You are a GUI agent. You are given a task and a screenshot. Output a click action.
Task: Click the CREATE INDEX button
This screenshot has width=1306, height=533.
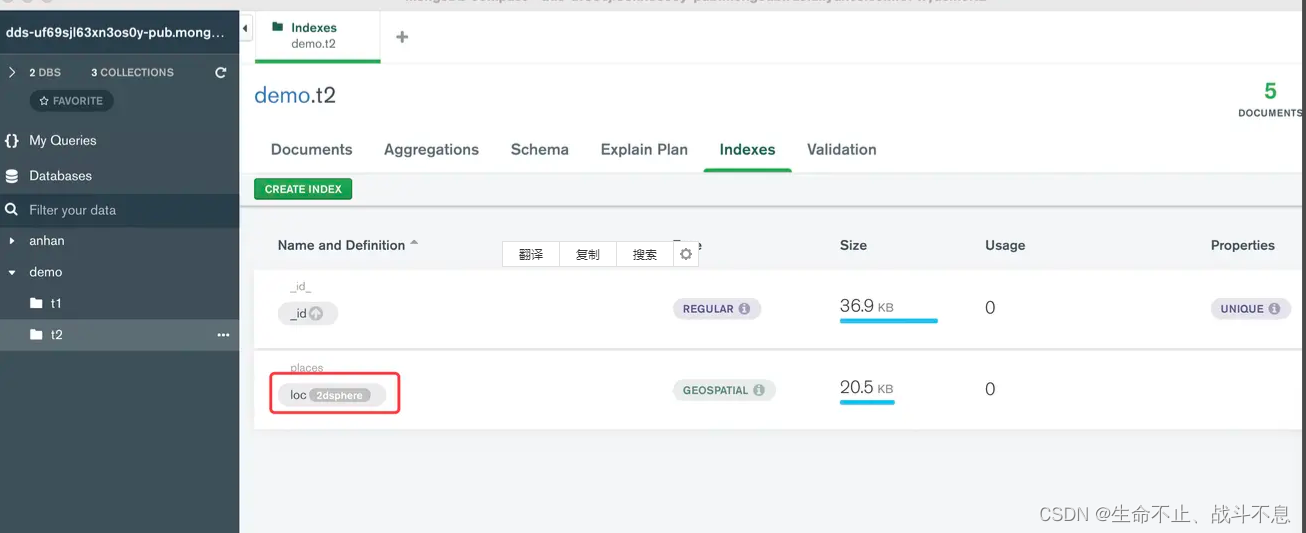point(303,189)
